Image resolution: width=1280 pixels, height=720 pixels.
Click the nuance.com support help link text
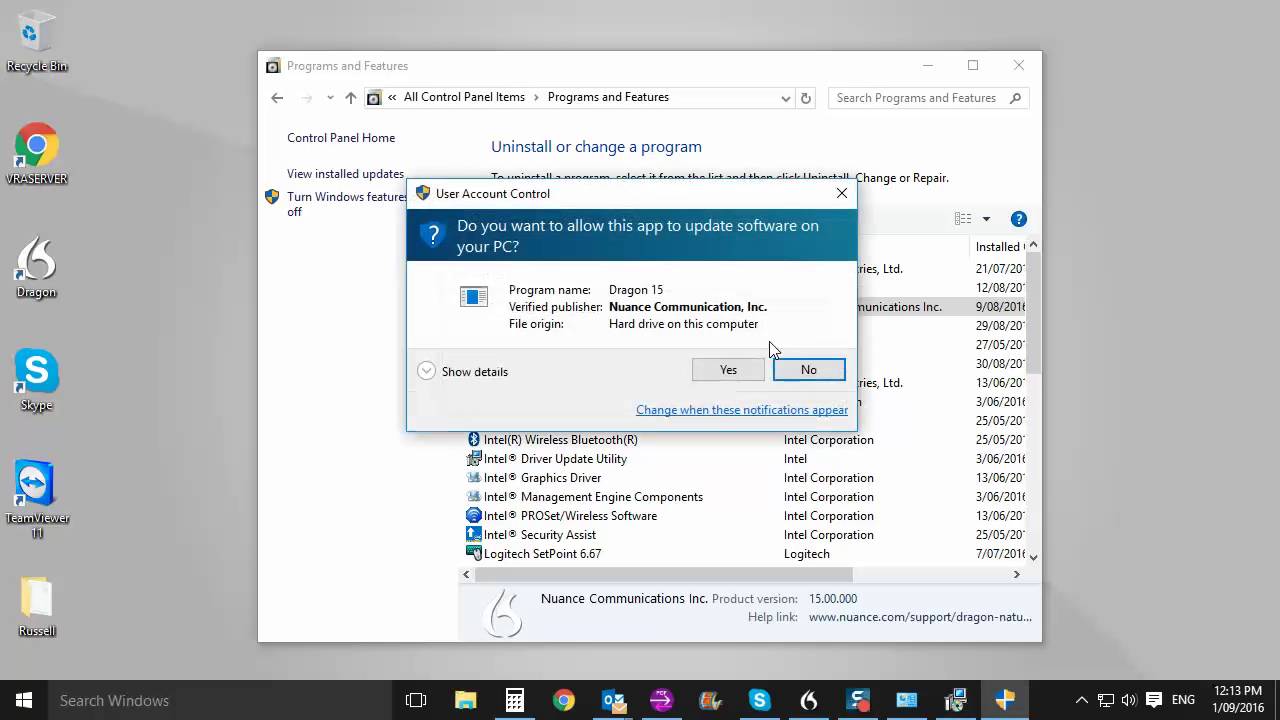point(920,617)
